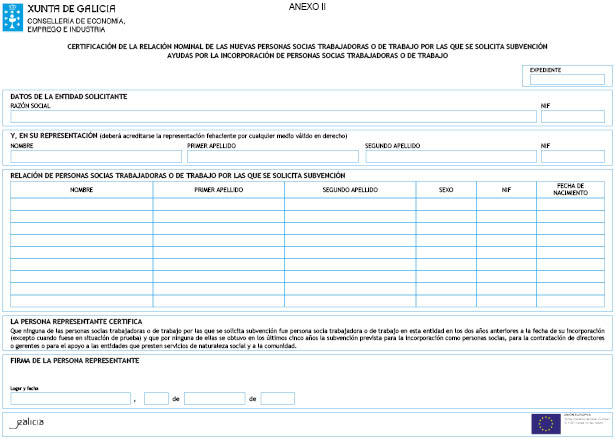Click first row NIF cell in table

[x=507, y=204]
